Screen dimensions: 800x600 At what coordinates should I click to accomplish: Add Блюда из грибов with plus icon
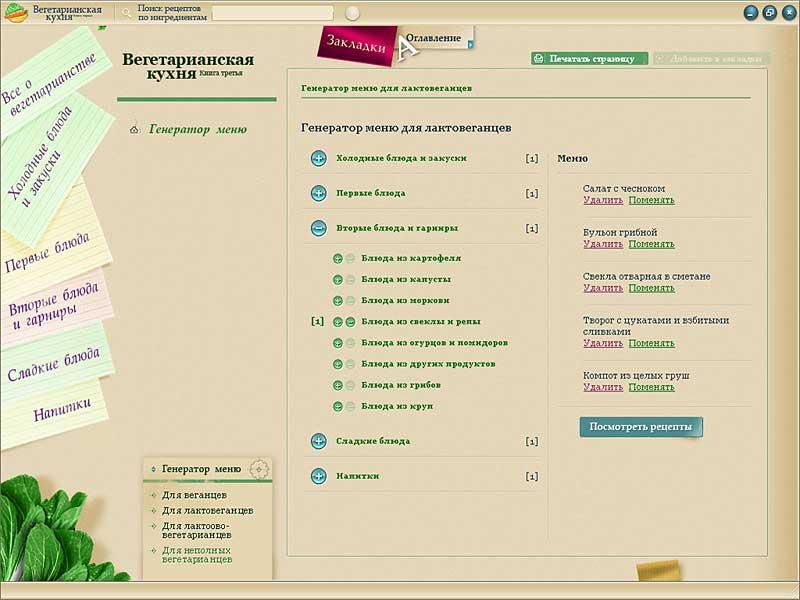[338, 385]
